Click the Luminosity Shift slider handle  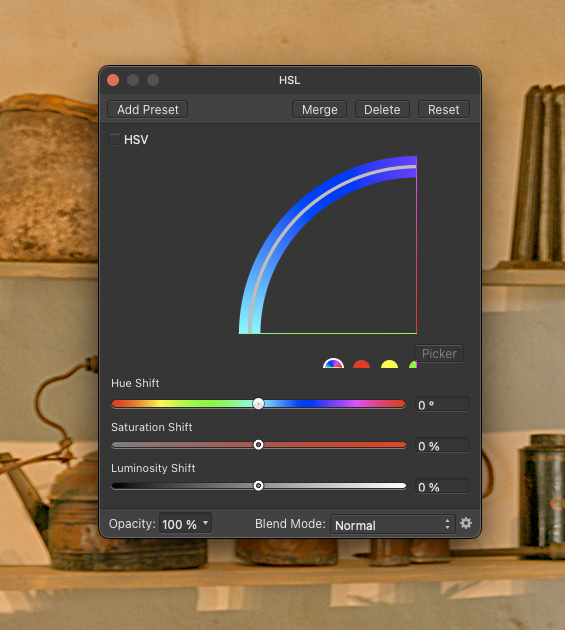[x=258, y=486]
